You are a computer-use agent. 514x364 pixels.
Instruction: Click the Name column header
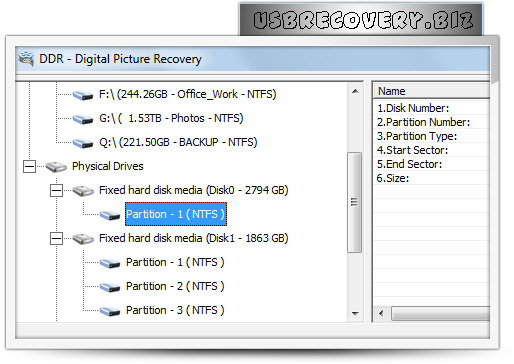tap(431, 91)
